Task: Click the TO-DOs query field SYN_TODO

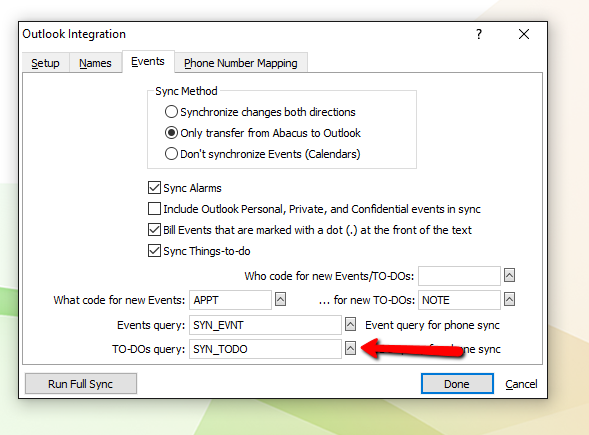Action: point(265,349)
